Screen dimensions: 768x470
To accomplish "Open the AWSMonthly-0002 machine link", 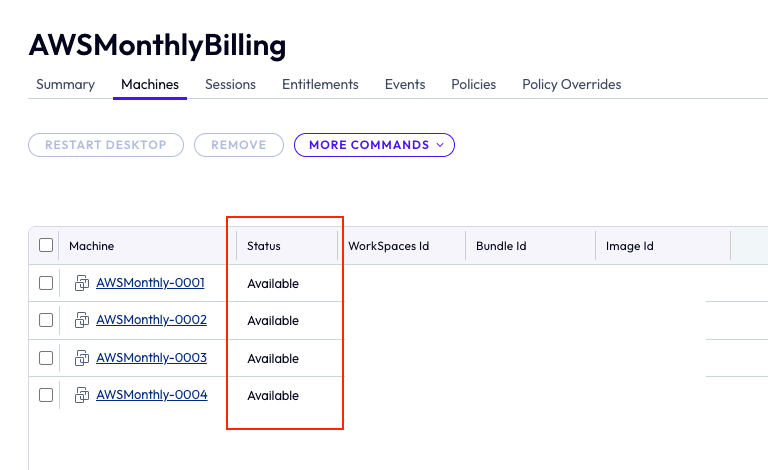I will pos(151,320).
